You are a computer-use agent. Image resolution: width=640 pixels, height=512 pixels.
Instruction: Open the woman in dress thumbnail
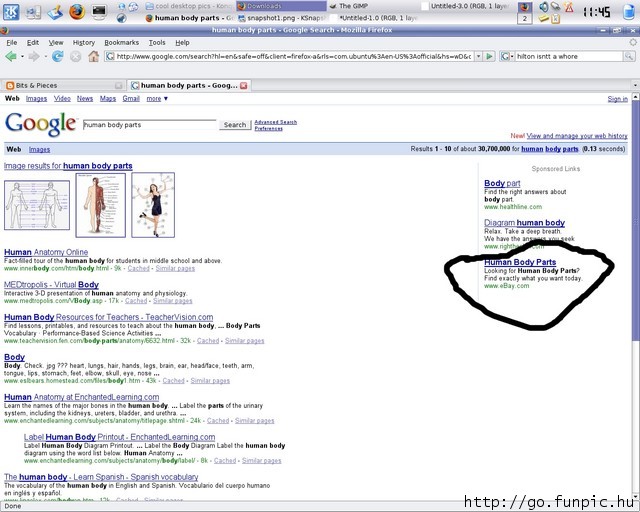(x=153, y=205)
